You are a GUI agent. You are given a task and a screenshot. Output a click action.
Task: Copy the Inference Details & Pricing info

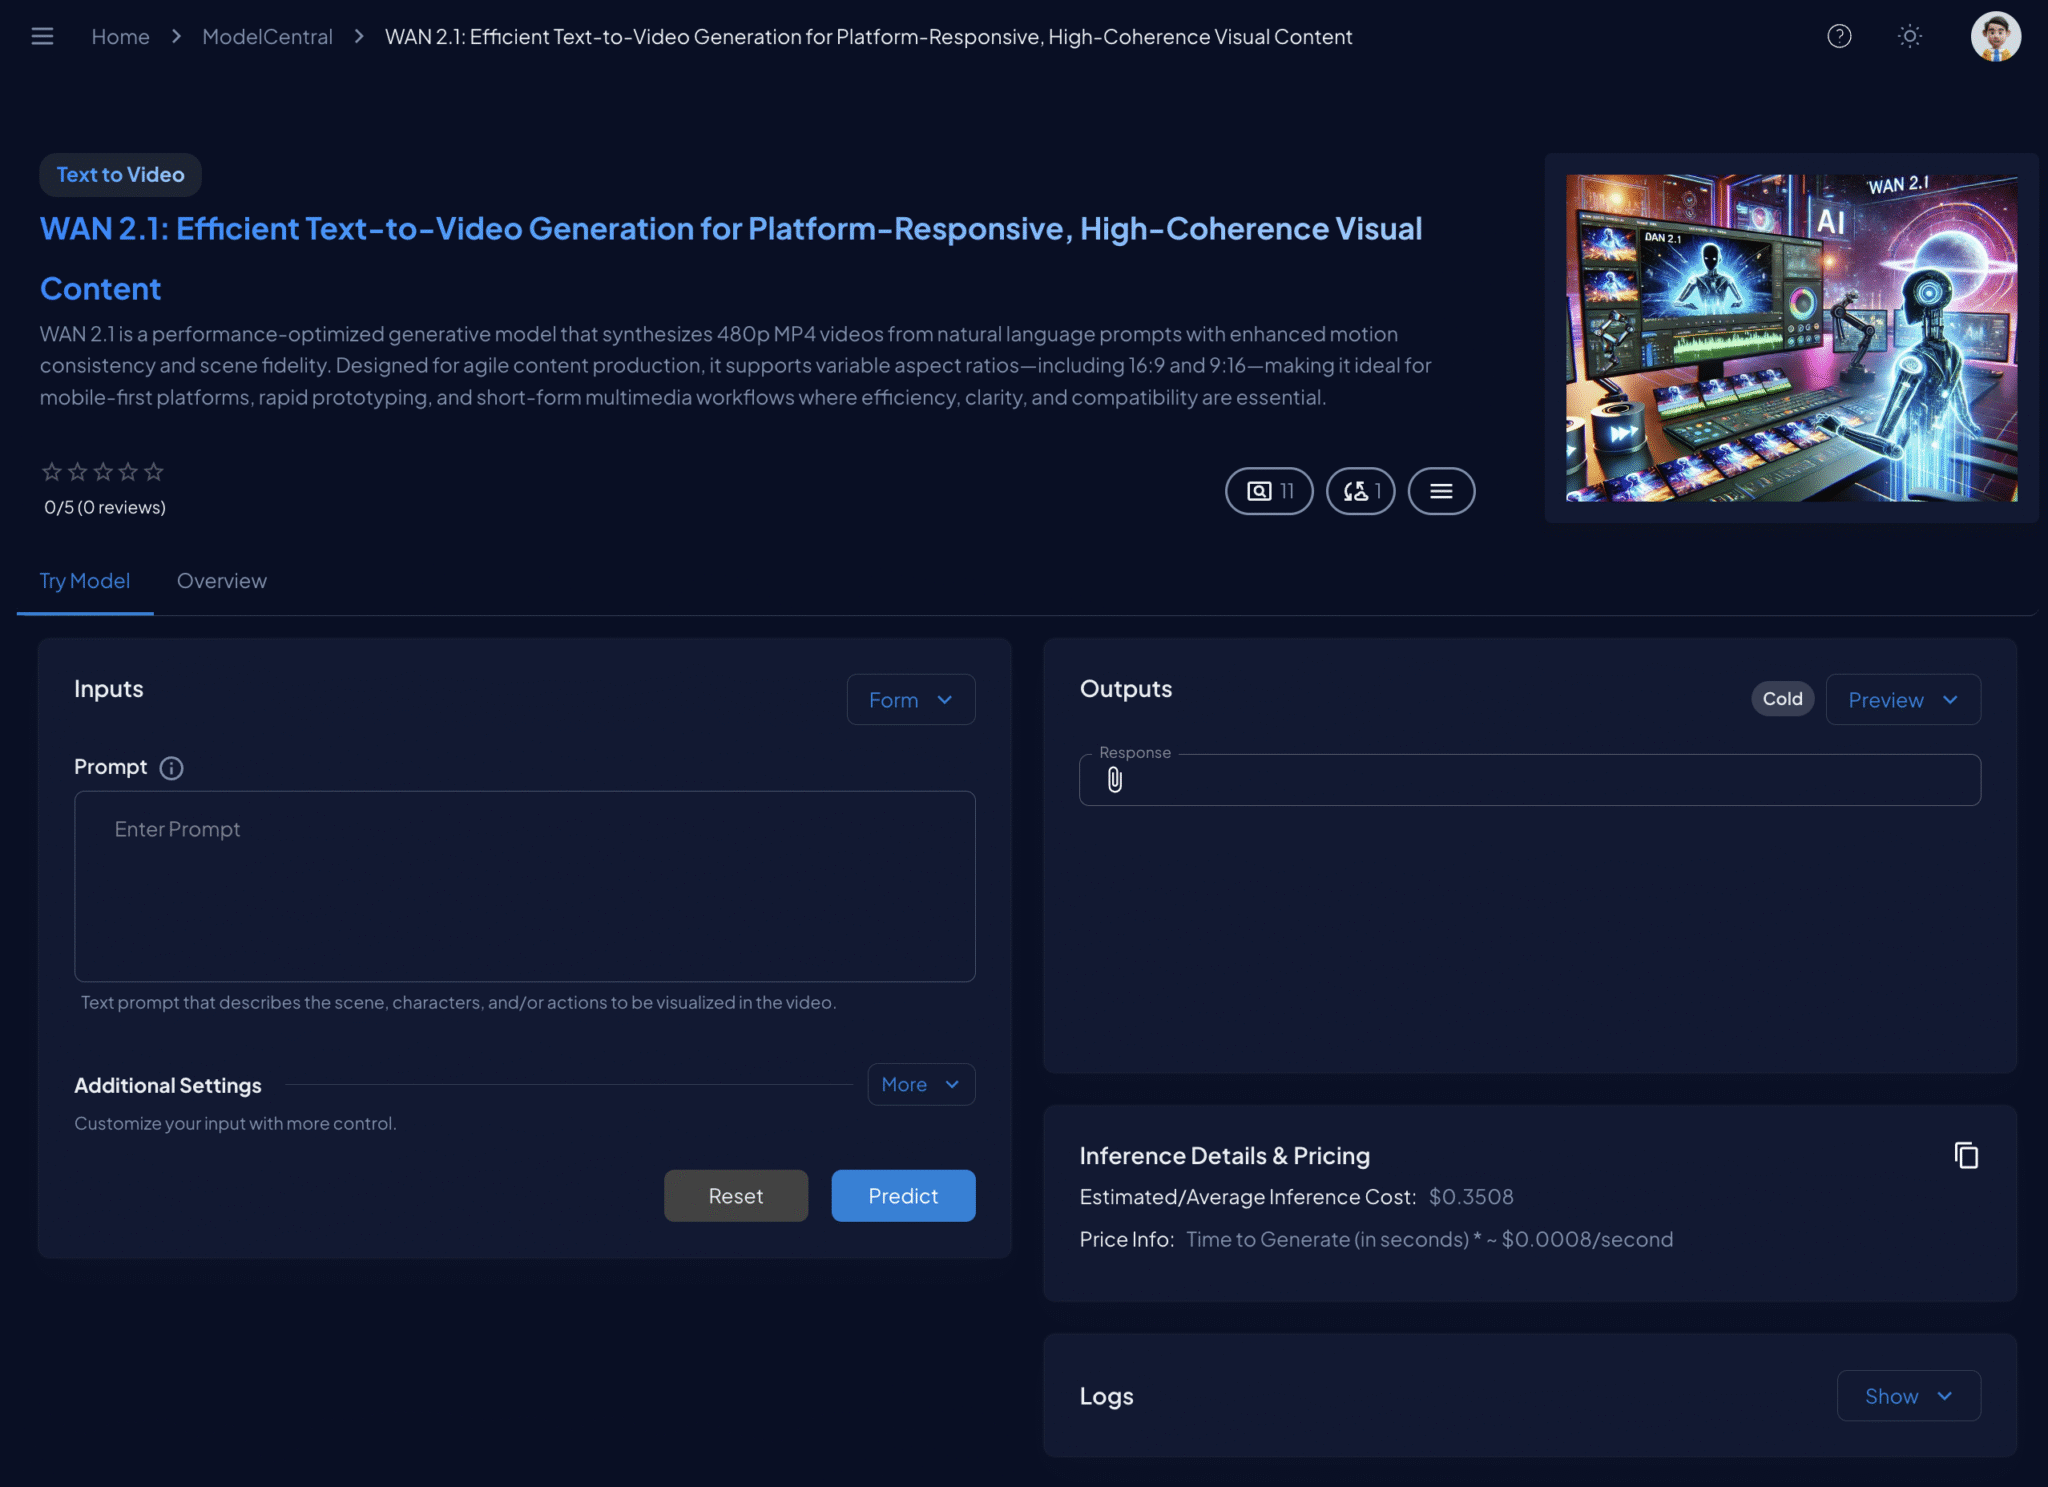click(1967, 1155)
